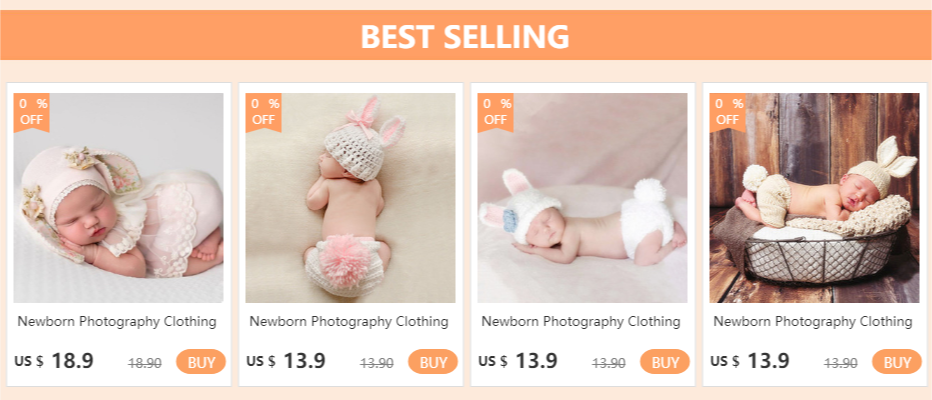This screenshot has height=400, width=932.
Task: Click BUY on the white bunny diaper set
Action: click(x=665, y=362)
